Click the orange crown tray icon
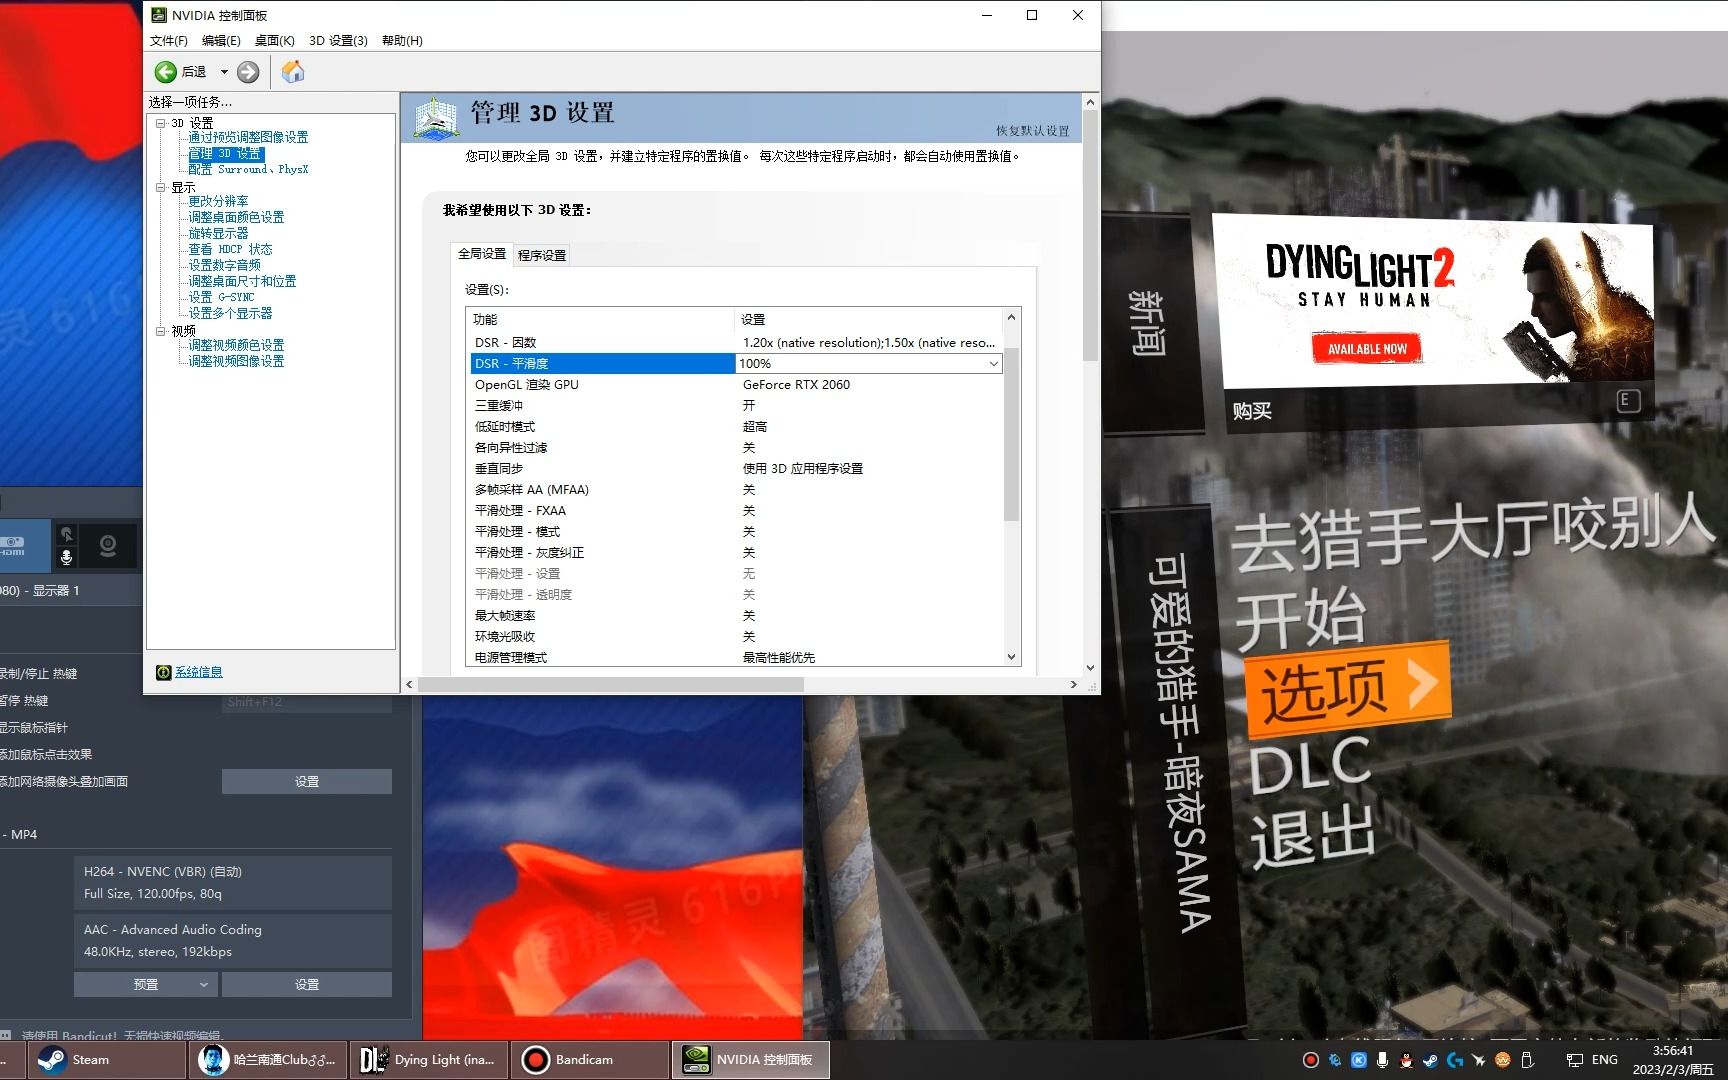 point(1502,1060)
